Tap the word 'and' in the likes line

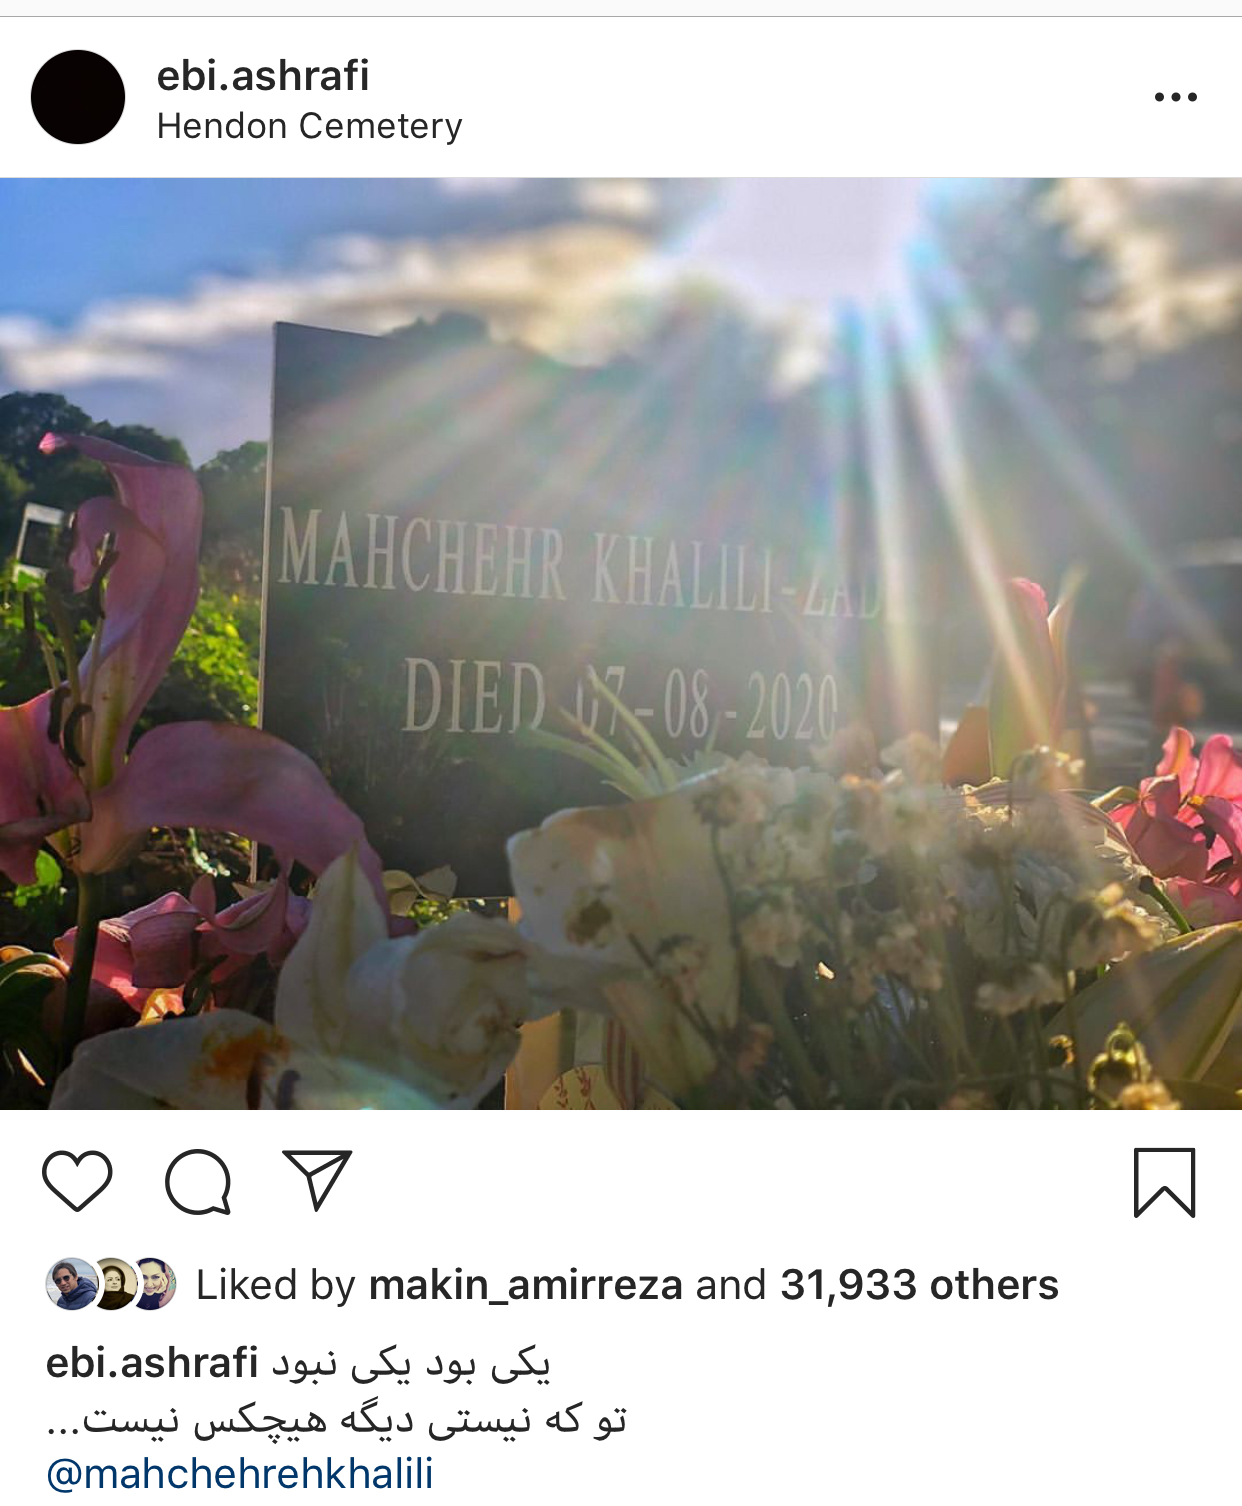point(731,1285)
